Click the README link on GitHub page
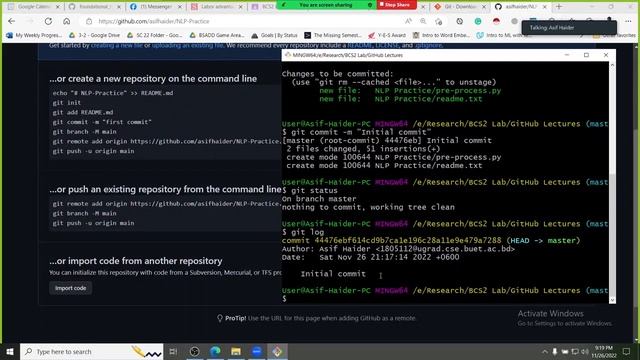The height and width of the screenshot is (360, 640). [x=360, y=45]
